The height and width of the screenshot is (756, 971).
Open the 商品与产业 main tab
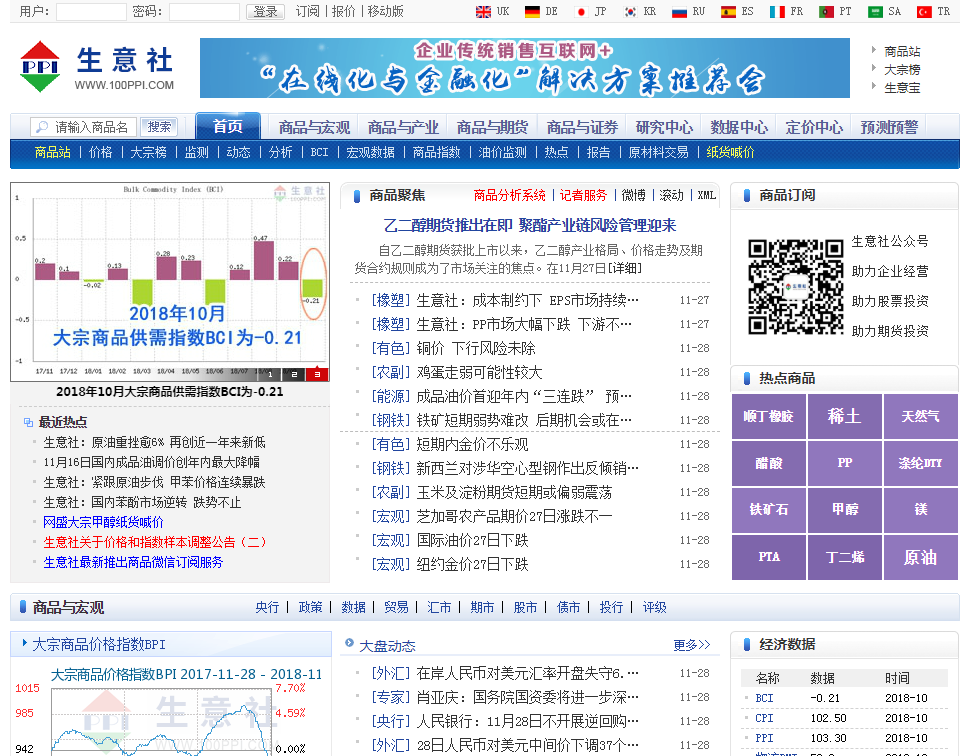point(403,127)
